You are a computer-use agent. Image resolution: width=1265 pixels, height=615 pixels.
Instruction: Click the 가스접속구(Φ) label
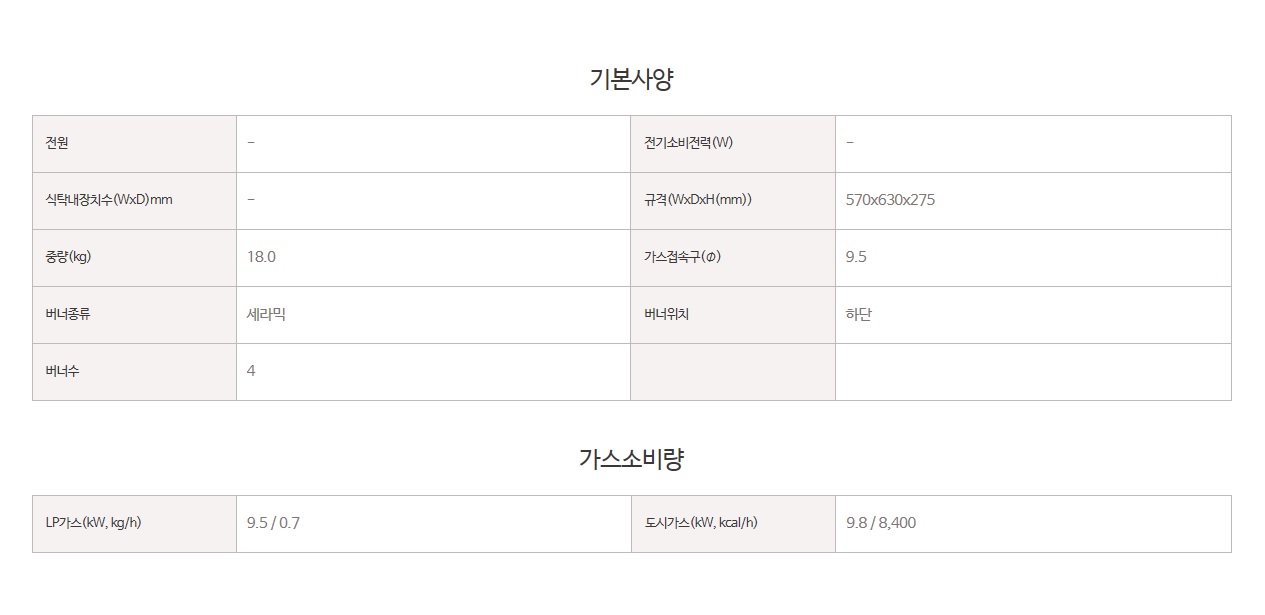coord(683,257)
